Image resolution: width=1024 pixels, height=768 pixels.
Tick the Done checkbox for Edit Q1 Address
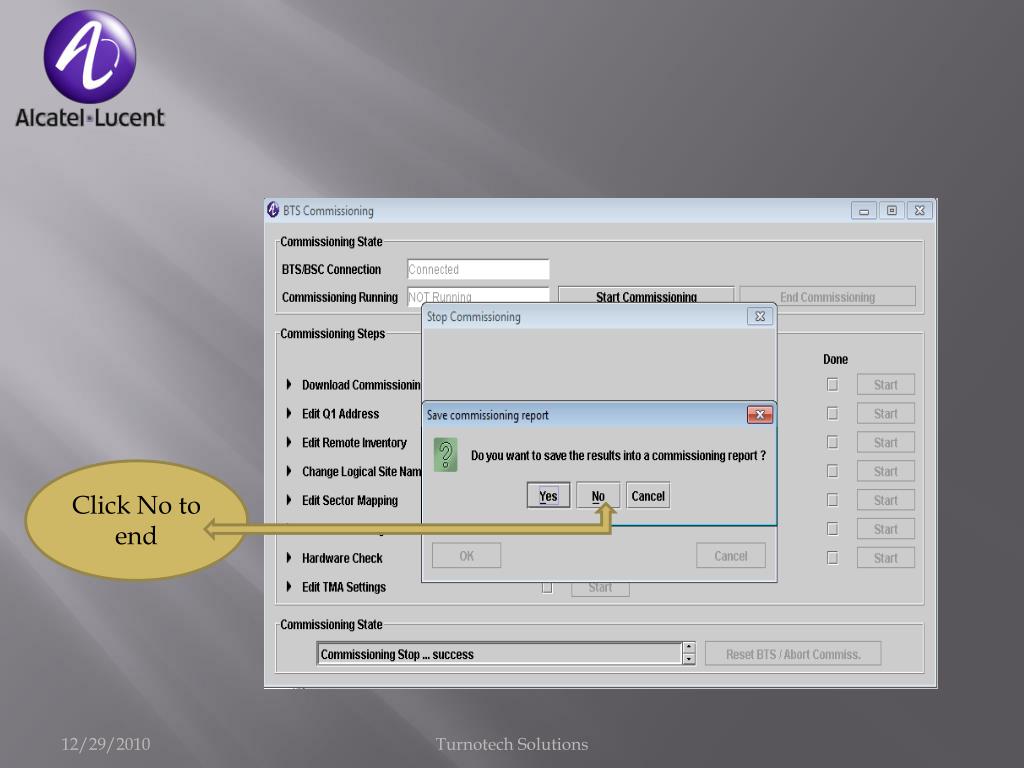(x=832, y=413)
